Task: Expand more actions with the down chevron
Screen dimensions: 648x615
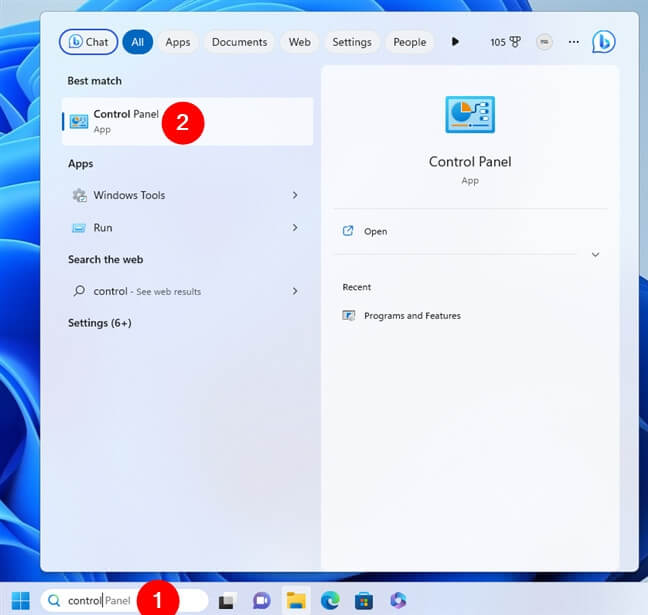Action: click(x=595, y=255)
